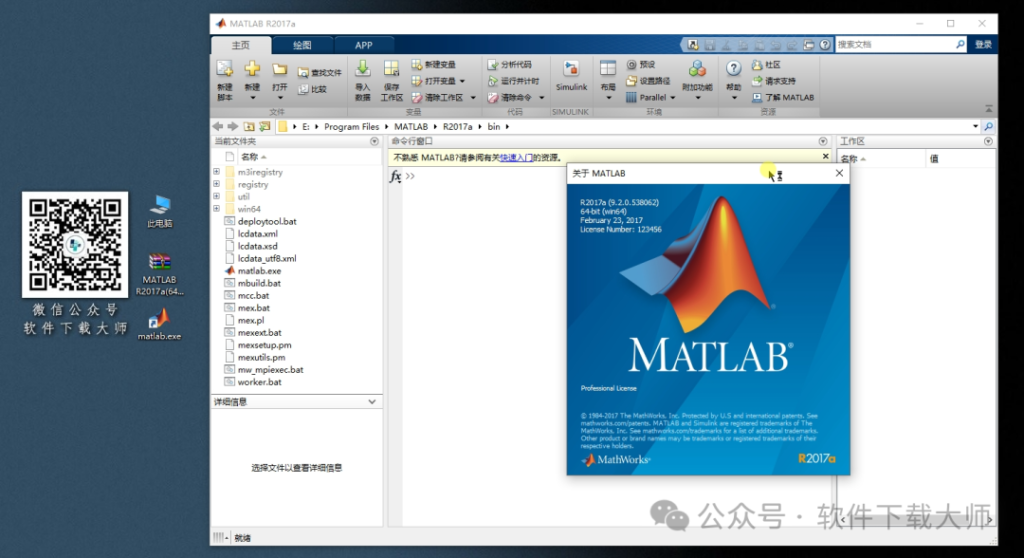Click the New Script (新建脚本) icon
The image size is (1024, 558).
point(225,69)
